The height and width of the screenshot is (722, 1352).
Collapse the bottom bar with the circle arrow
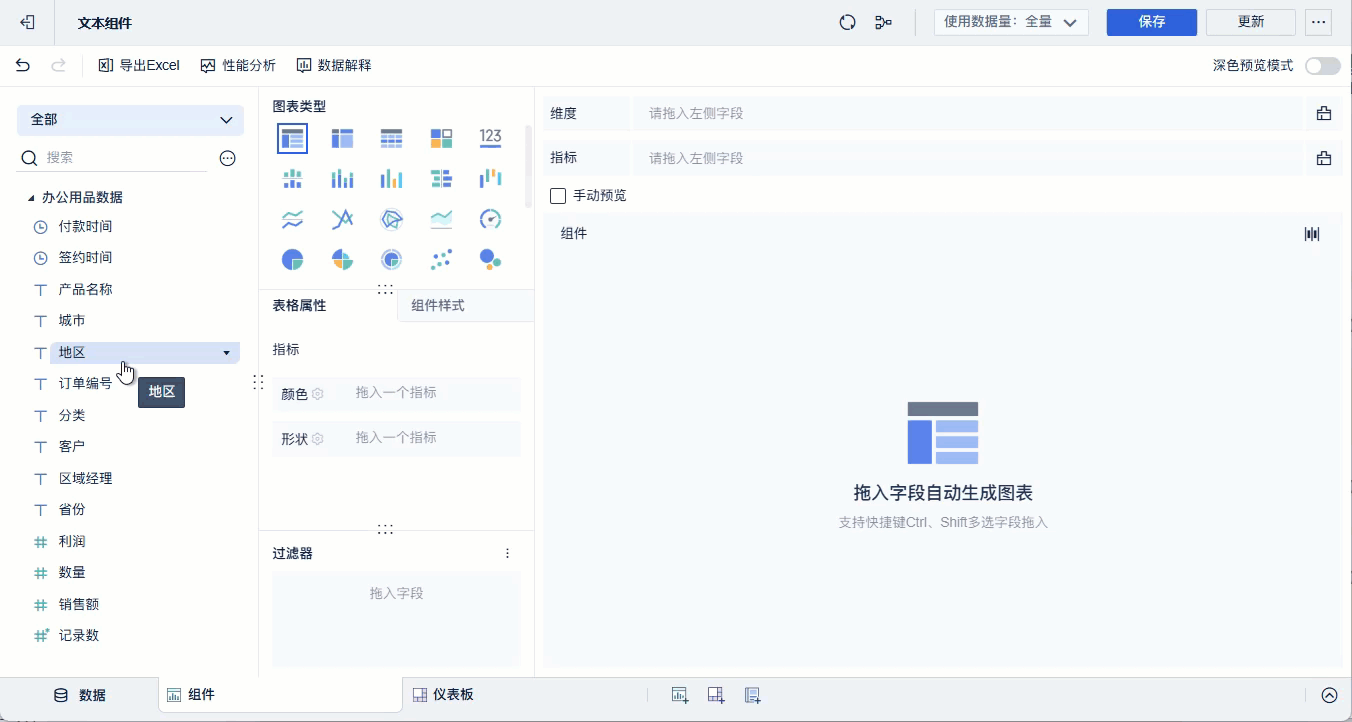tap(1329, 696)
